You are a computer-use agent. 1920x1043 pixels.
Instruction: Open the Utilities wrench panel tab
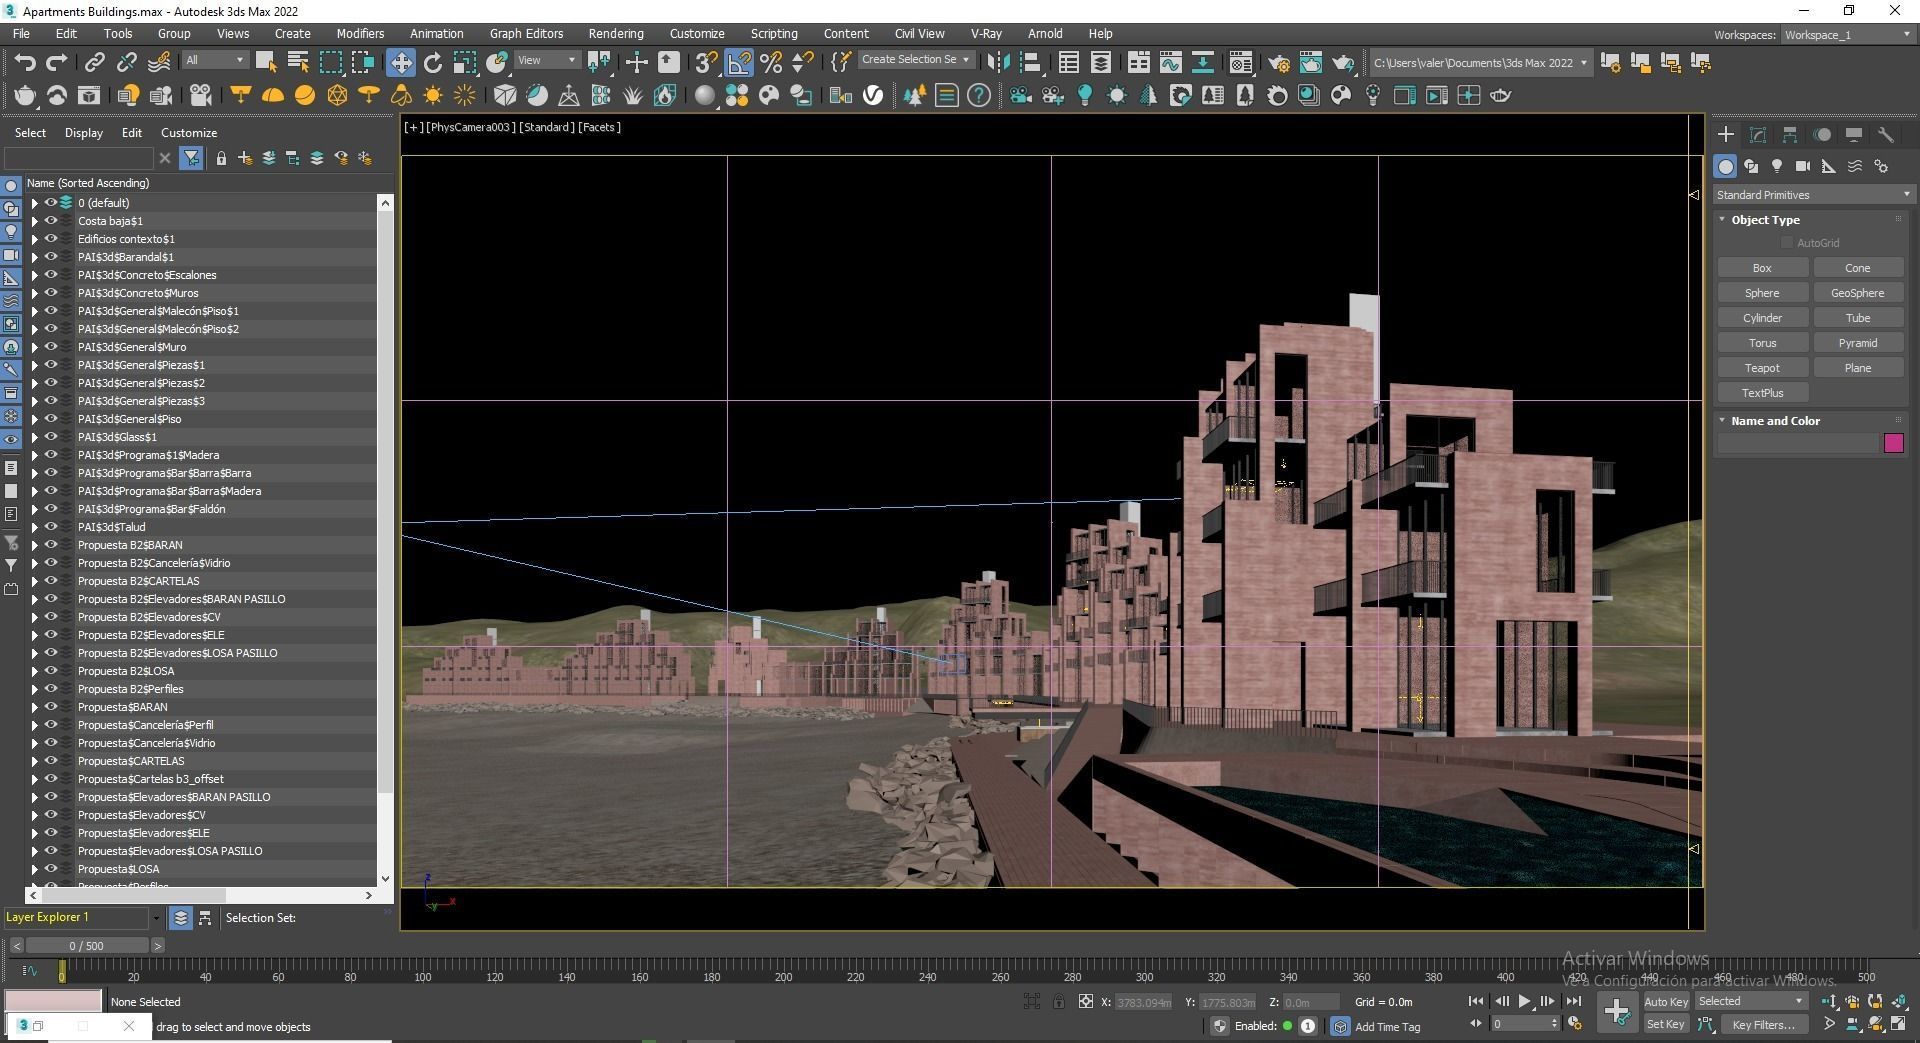tap(1886, 134)
